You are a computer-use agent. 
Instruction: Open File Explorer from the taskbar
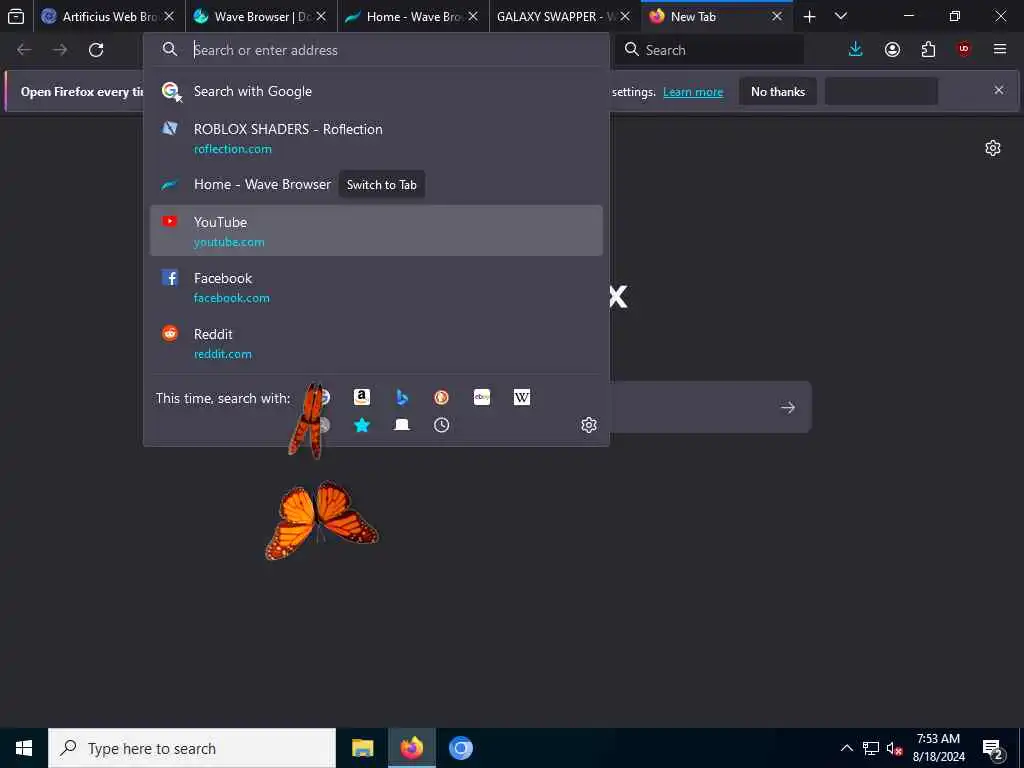(362, 748)
